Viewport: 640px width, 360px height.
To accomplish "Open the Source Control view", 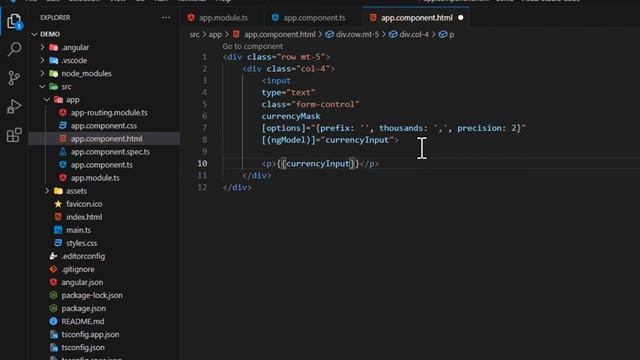I will 14,78.
